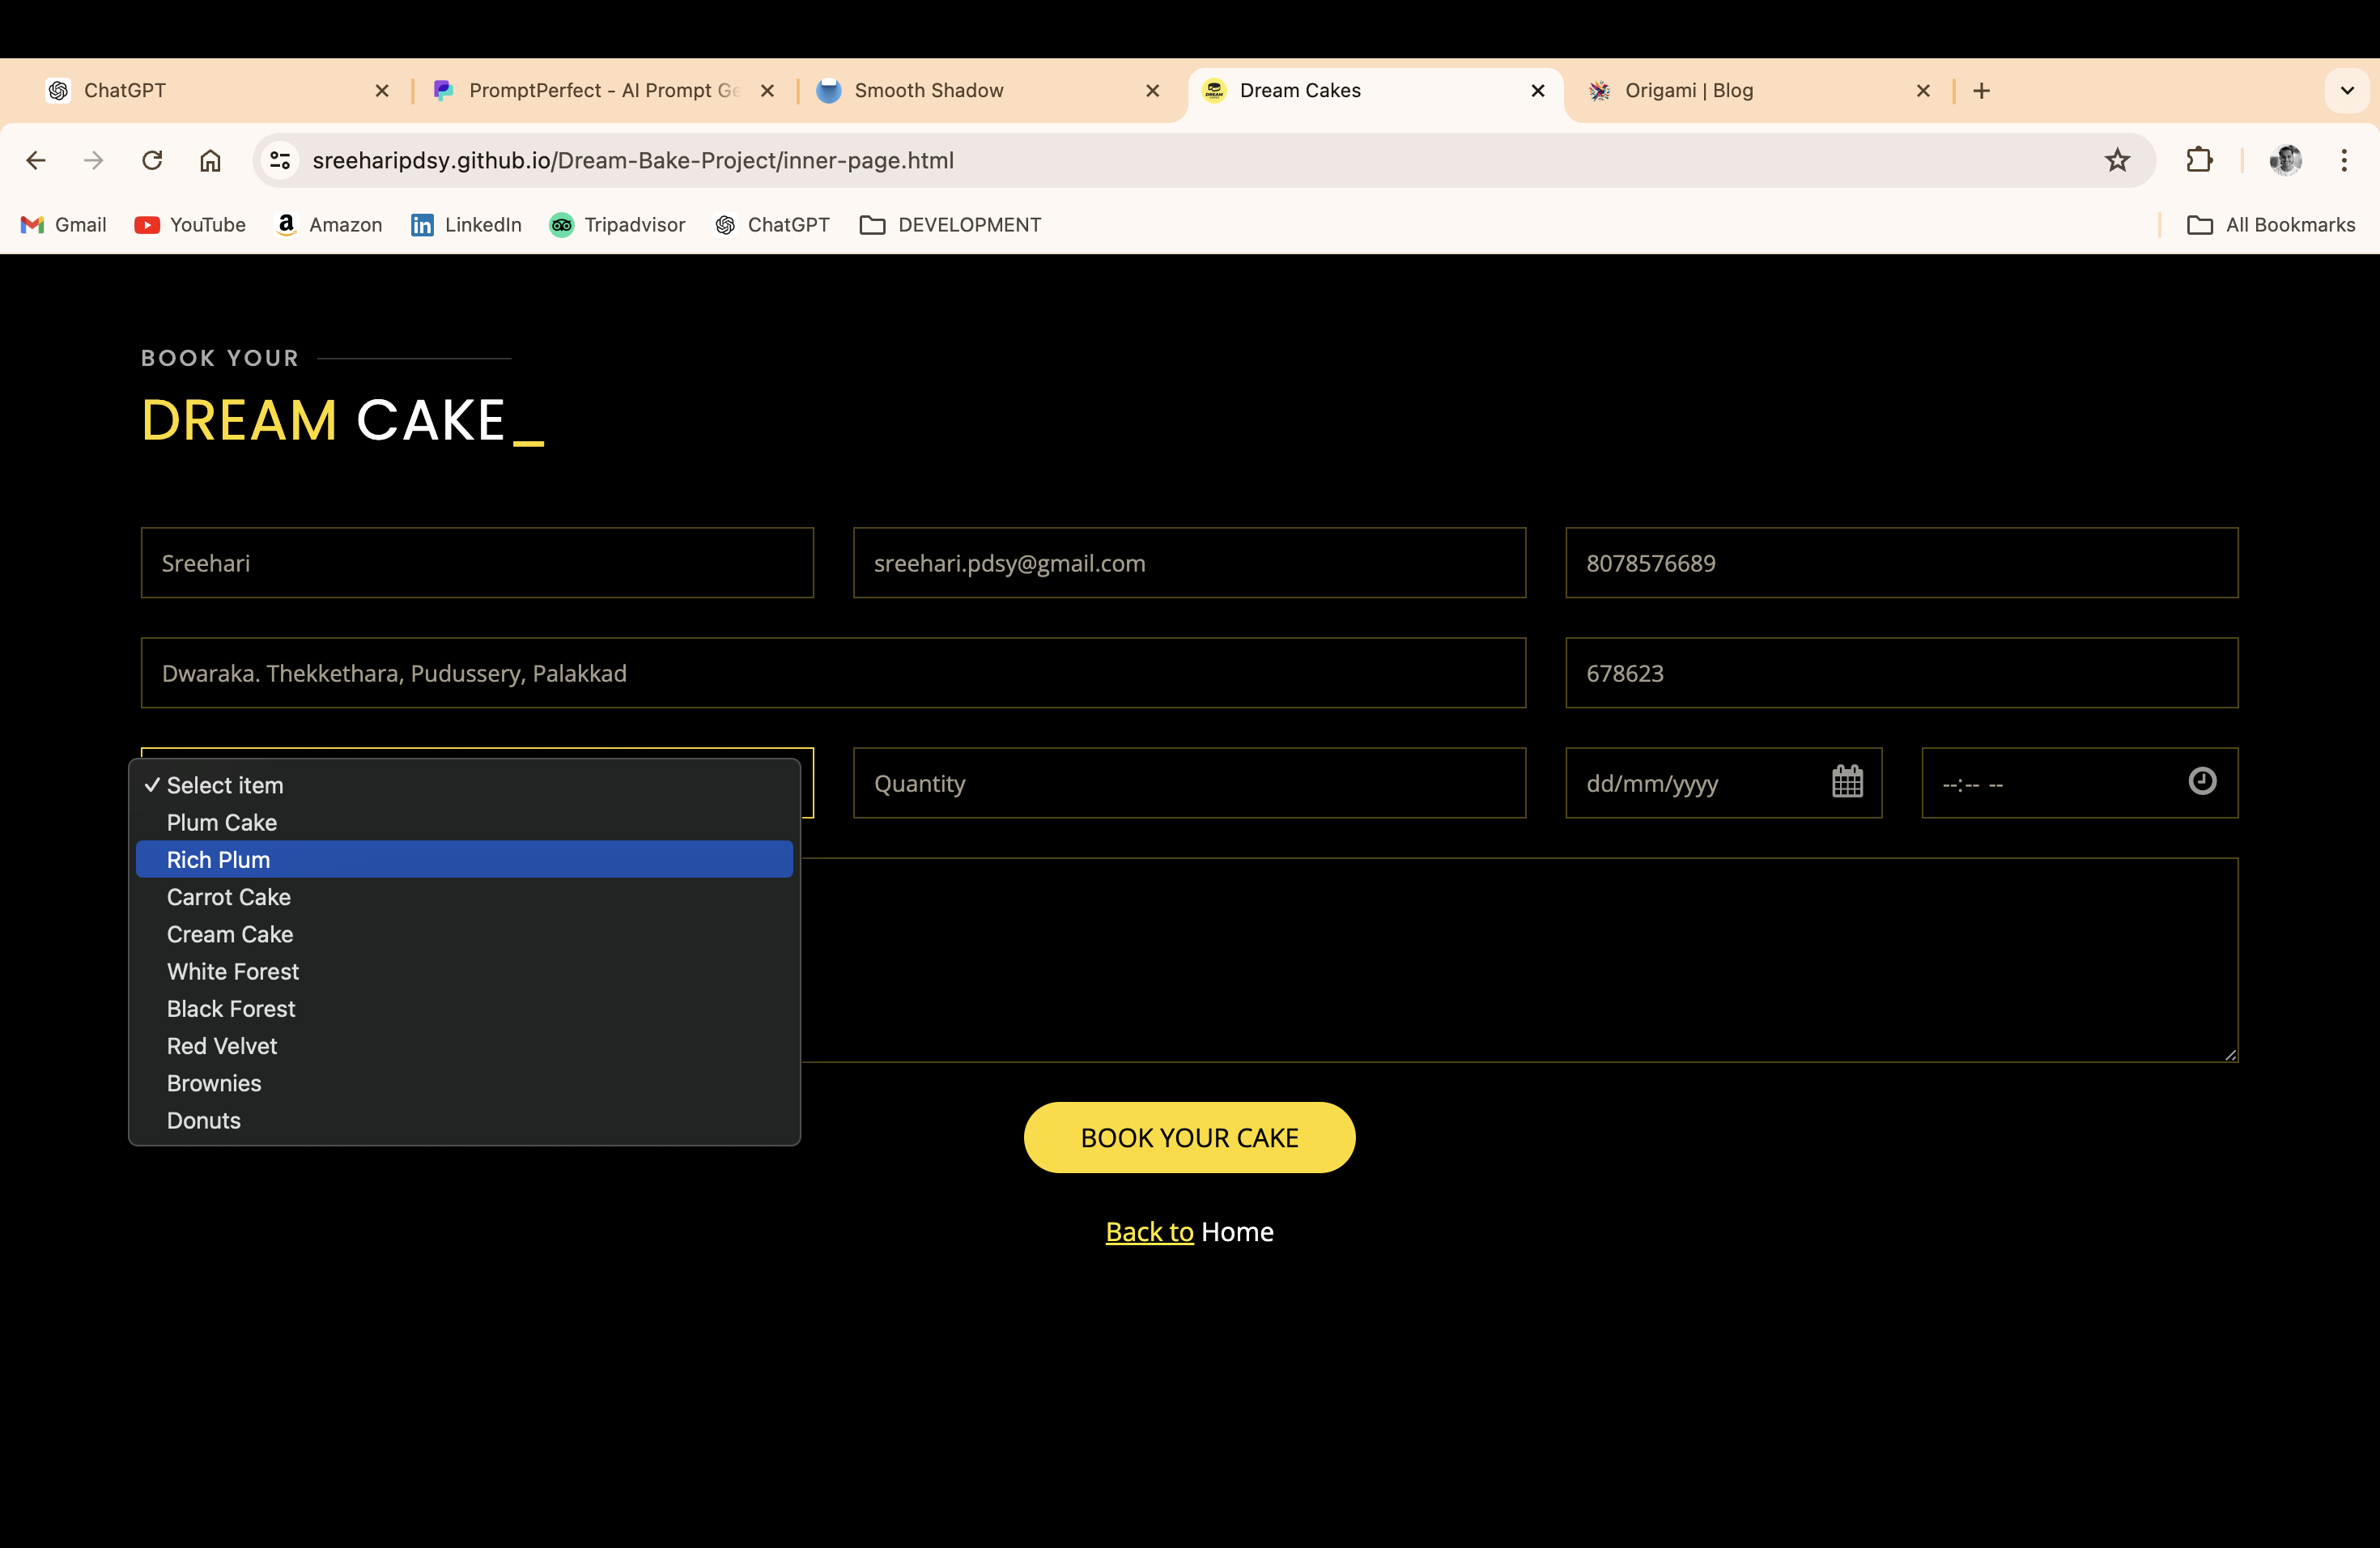Image resolution: width=2380 pixels, height=1548 pixels.
Task: Open the DEVELOPMENT bookmarks folder
Action: coord(950,225)
